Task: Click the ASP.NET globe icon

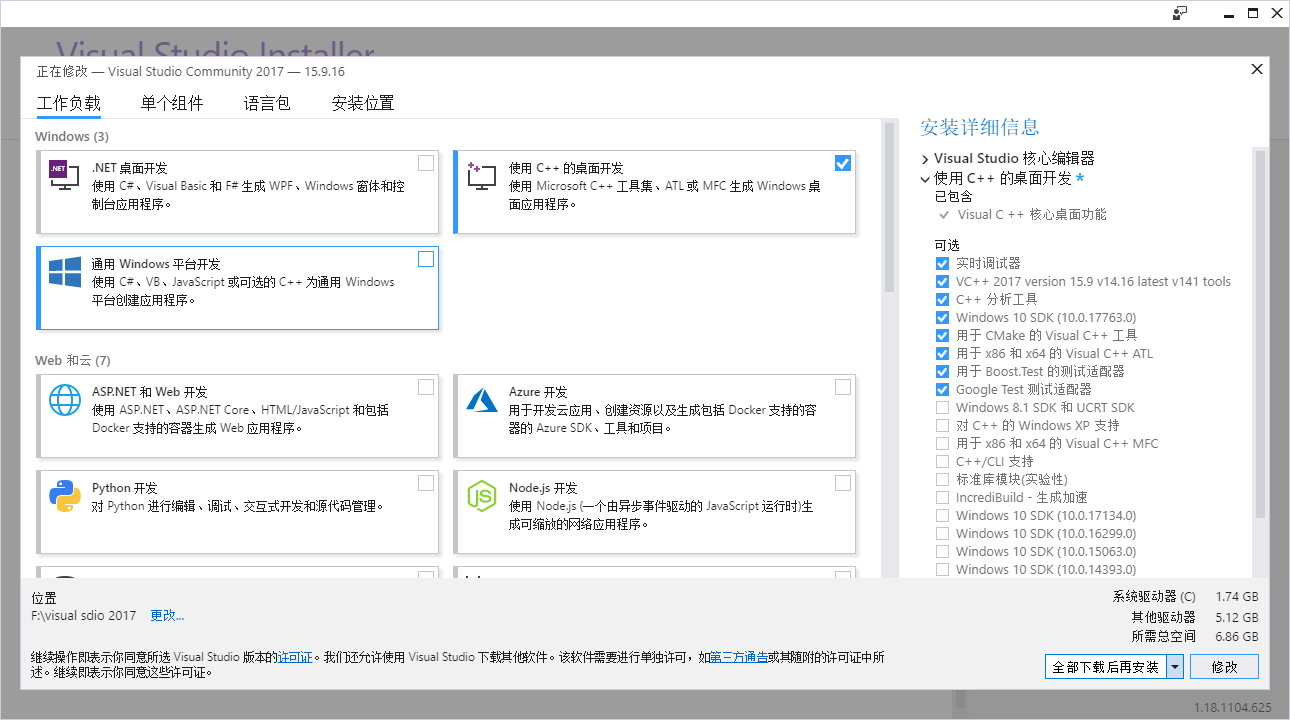Action: point(64,400)
